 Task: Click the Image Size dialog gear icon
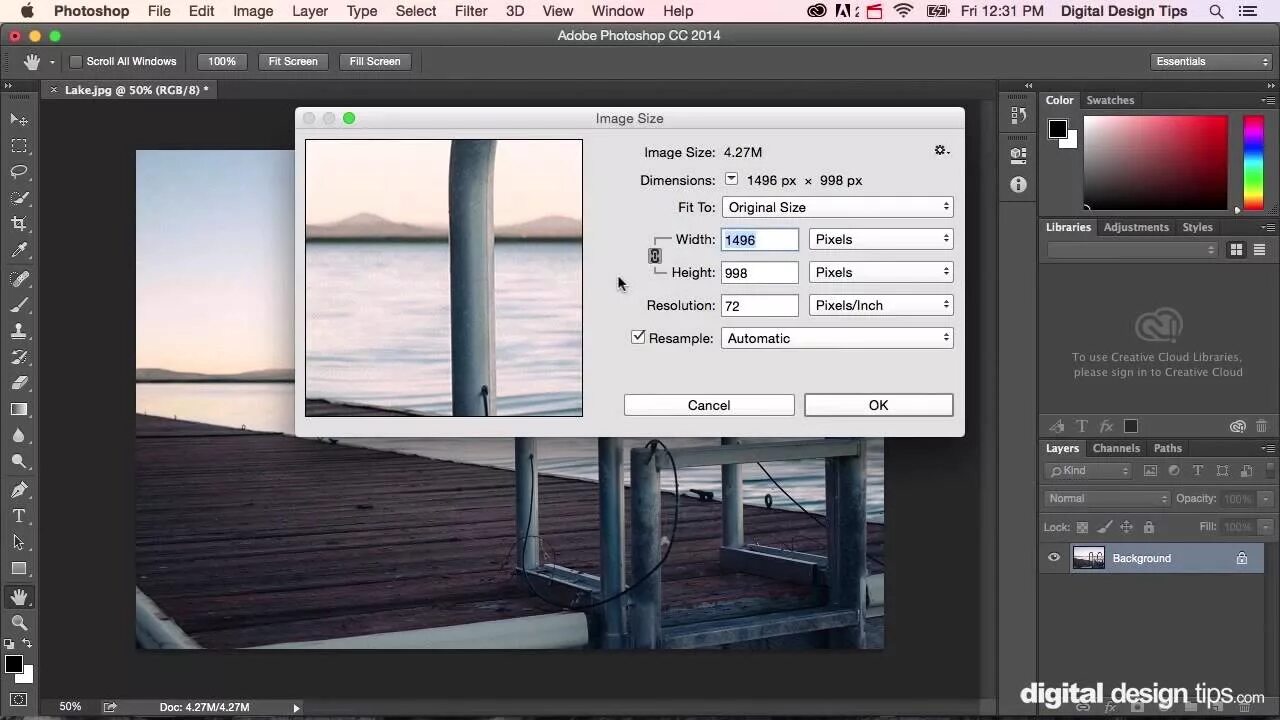click(941, 151)
